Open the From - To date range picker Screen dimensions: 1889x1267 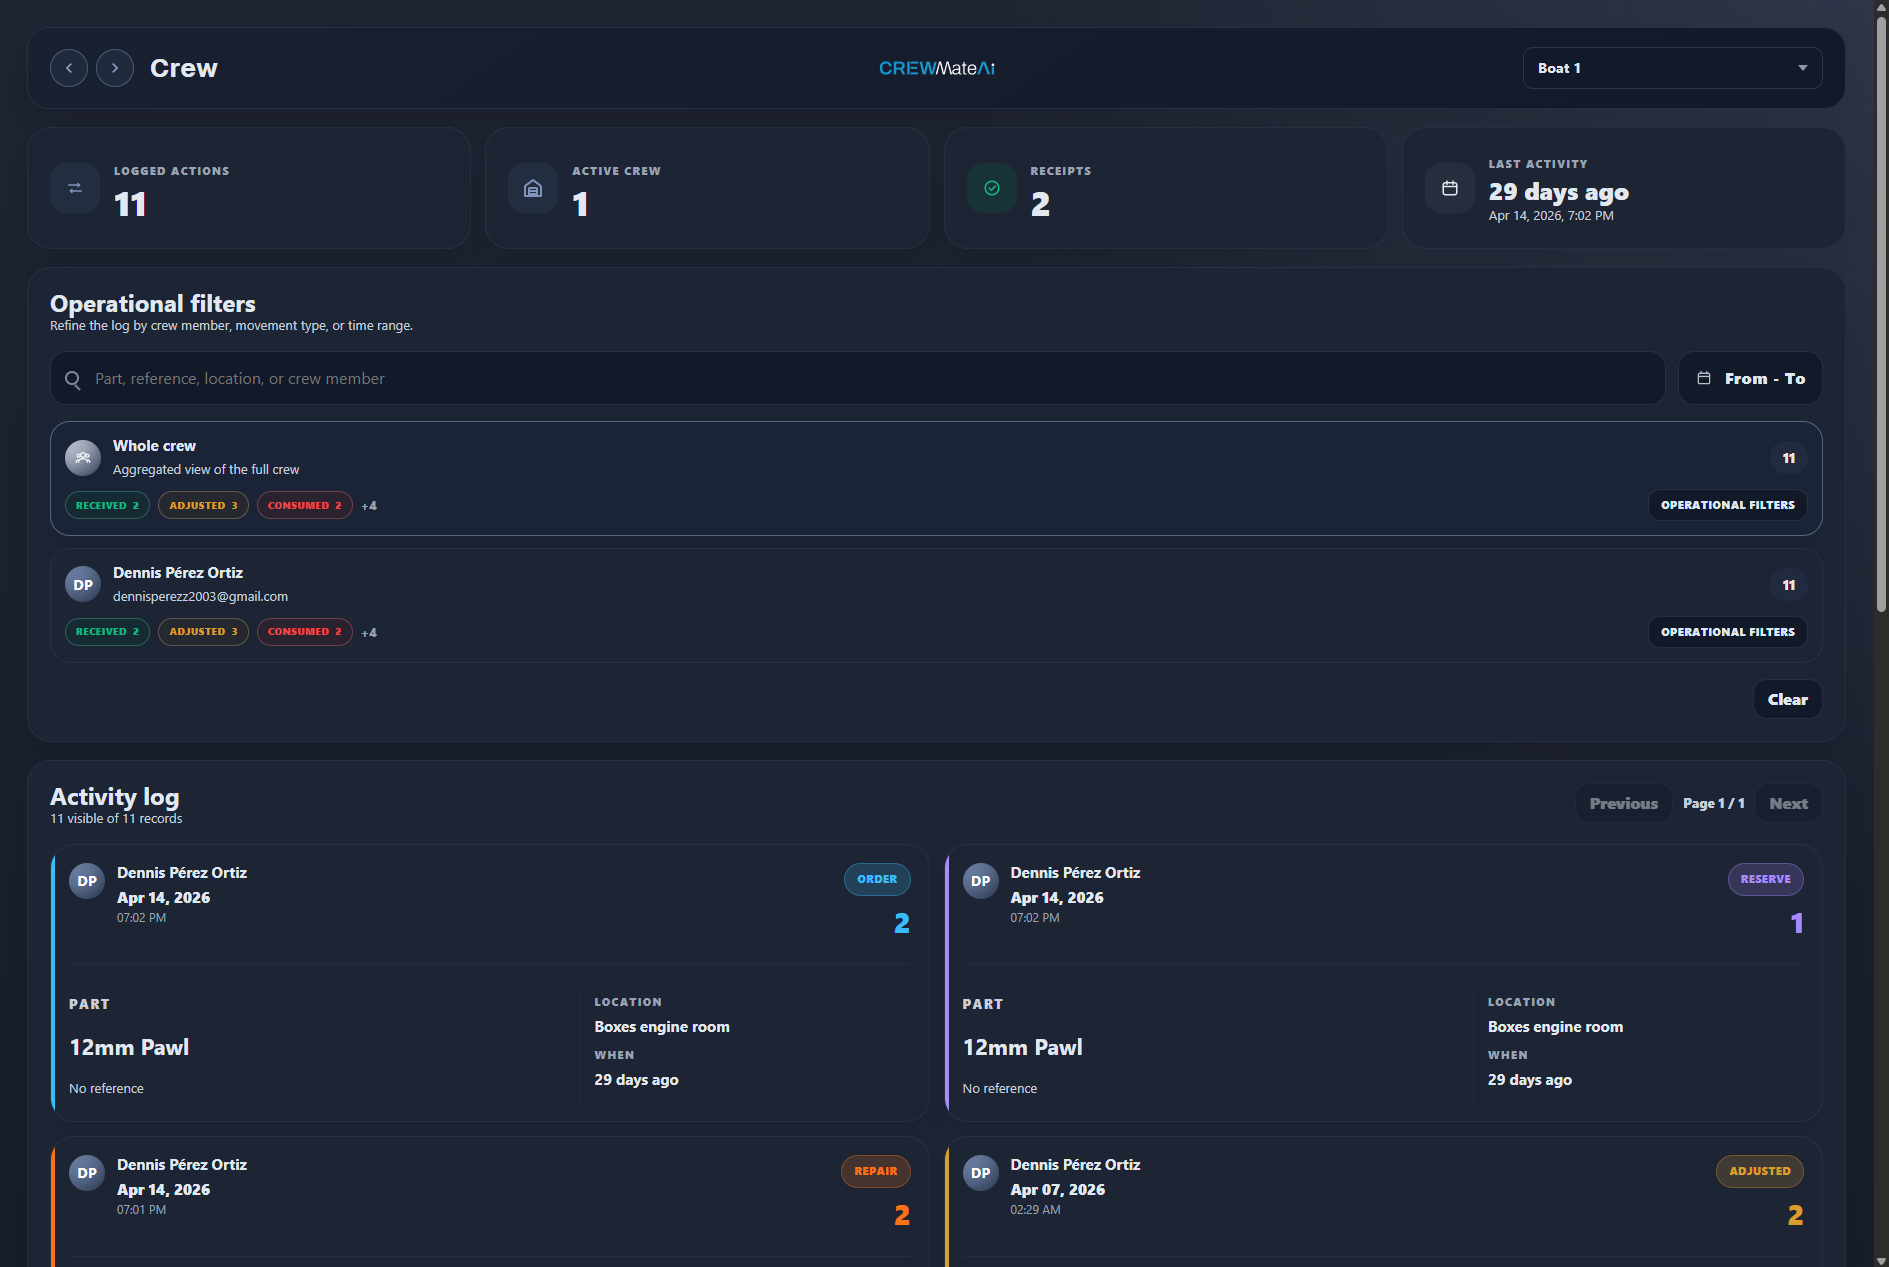click(1750, 378)
